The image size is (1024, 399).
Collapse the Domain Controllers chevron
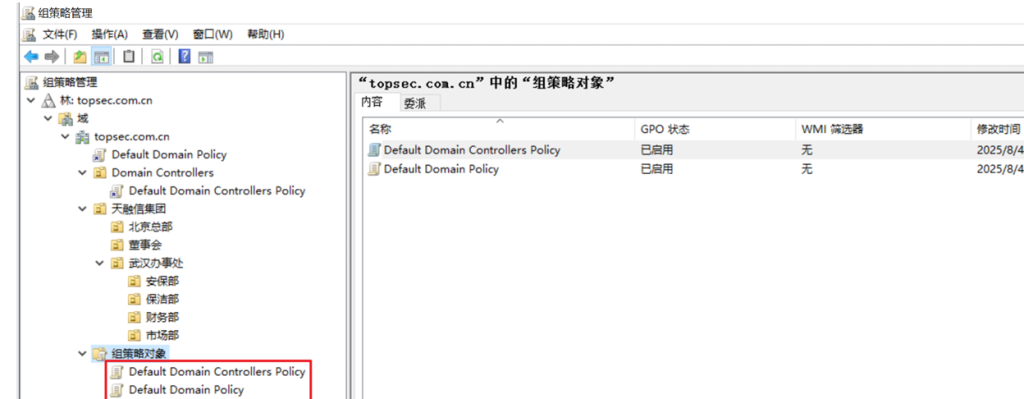click(x=82, y=173)
